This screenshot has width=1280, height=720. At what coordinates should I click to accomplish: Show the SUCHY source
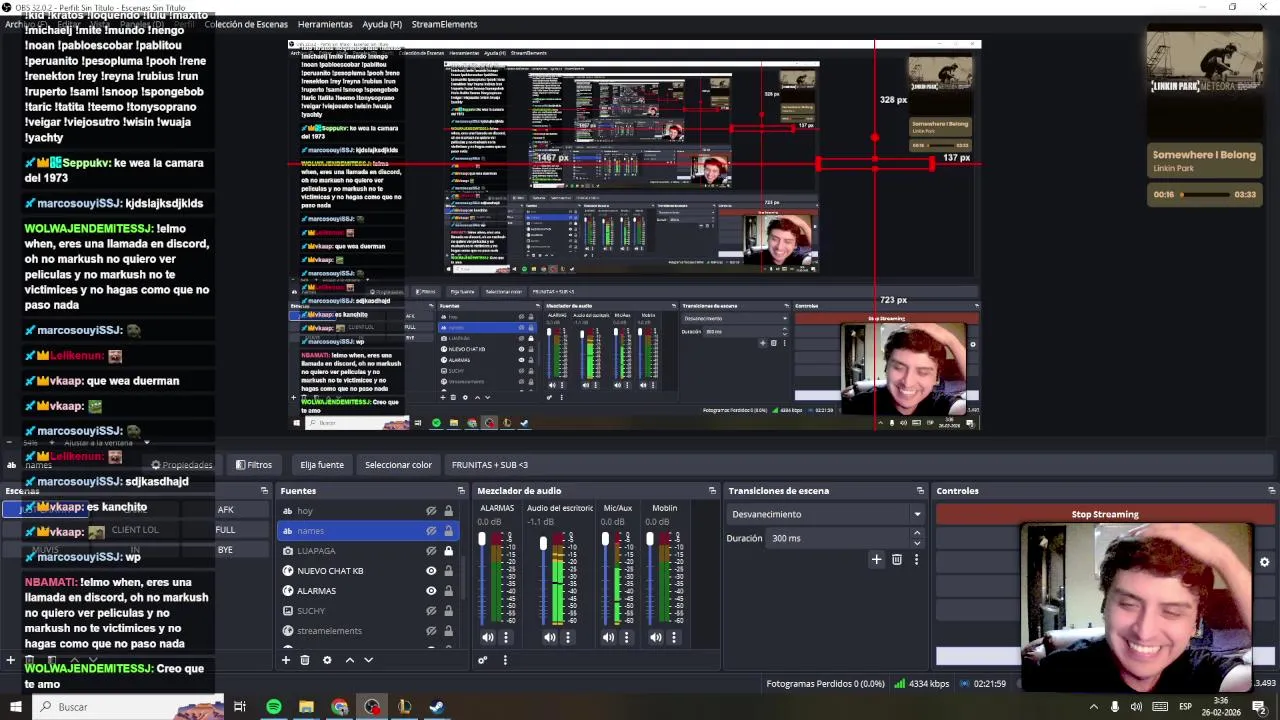pos(431,611)
